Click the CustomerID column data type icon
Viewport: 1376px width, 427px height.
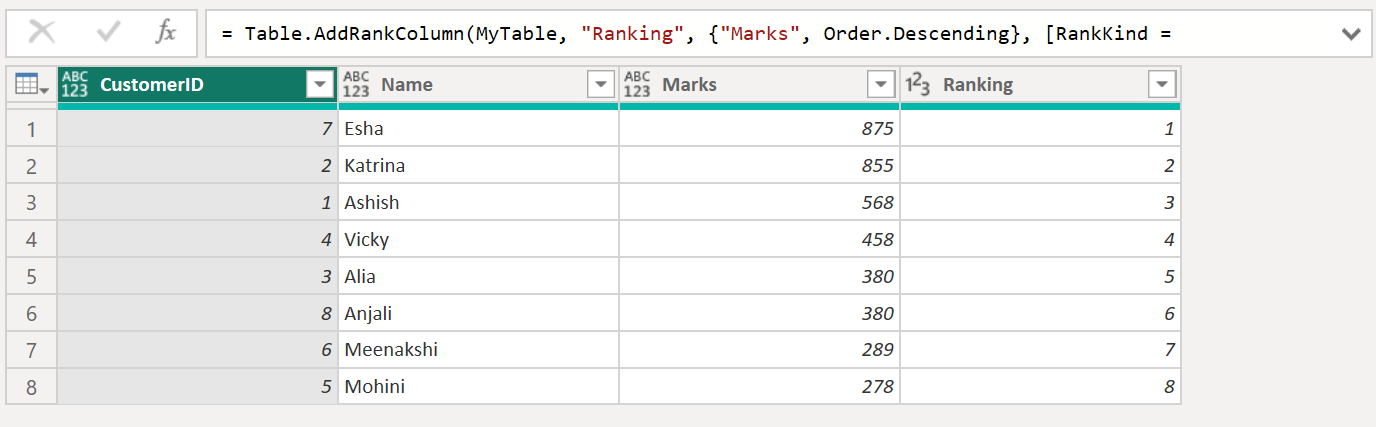[75, 85]
